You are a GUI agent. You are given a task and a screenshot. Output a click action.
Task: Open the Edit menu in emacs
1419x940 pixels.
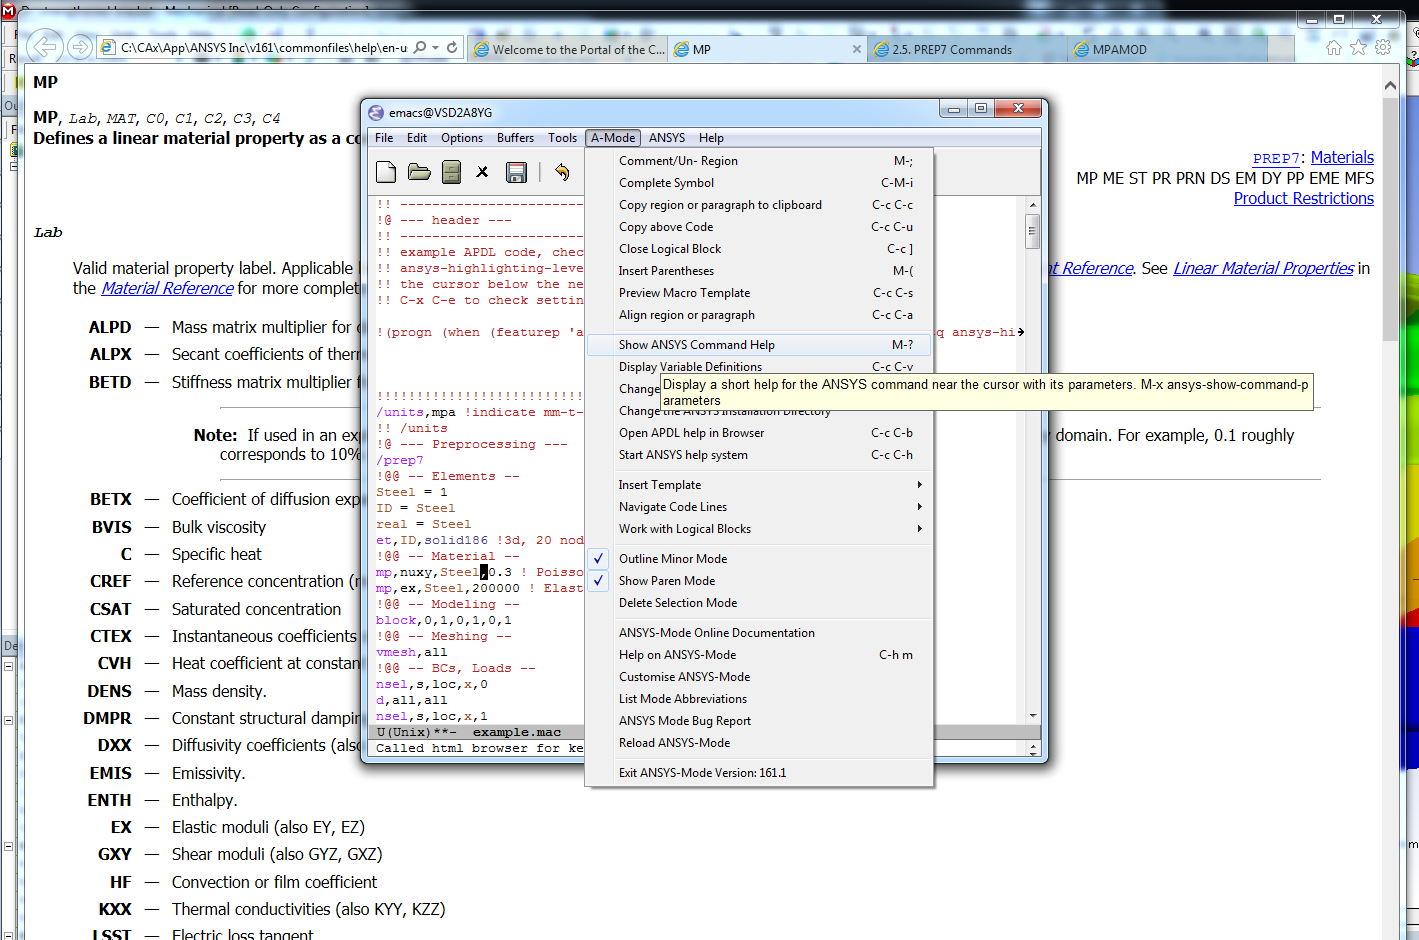(x=417, y=138)
